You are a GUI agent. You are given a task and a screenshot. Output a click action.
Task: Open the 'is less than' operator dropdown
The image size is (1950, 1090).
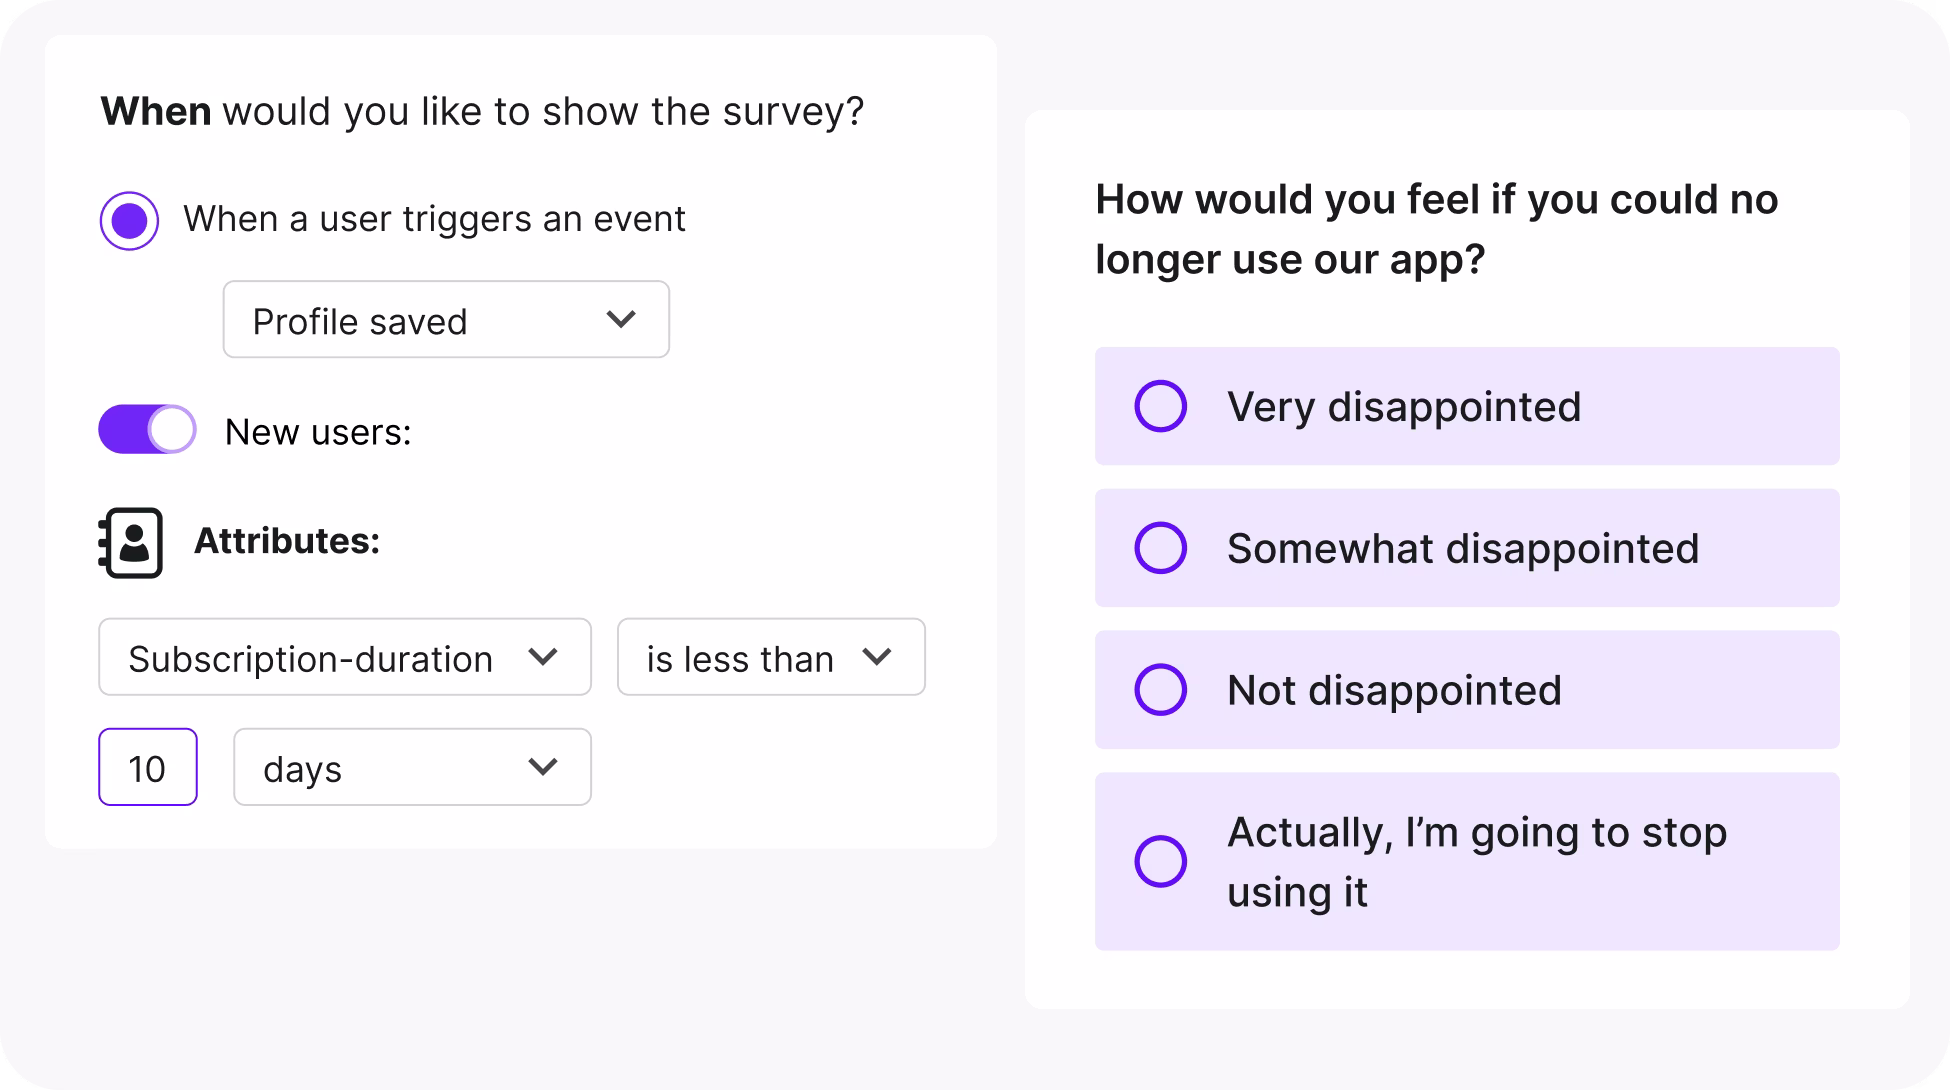770,658
